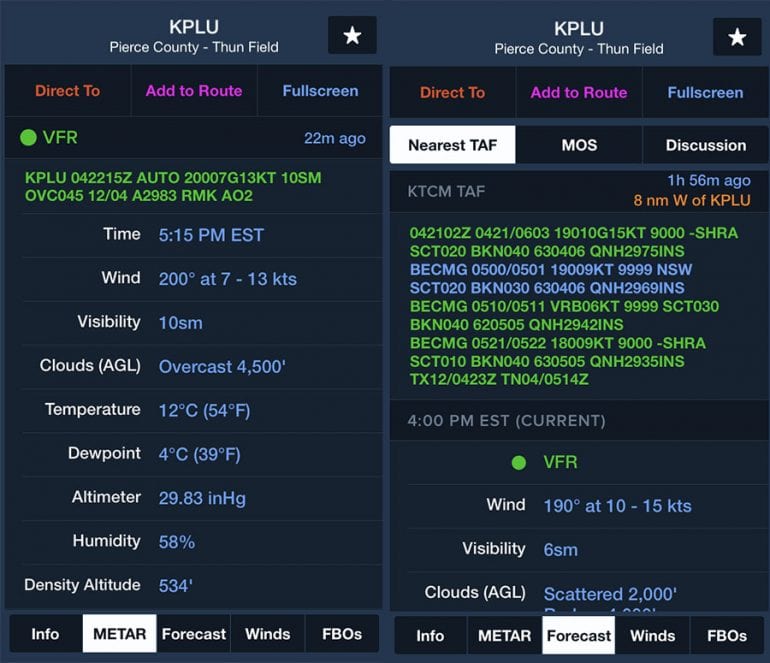
Task: Select Add to Route in the Forecast panel
Action: click(x=579, y=92)
